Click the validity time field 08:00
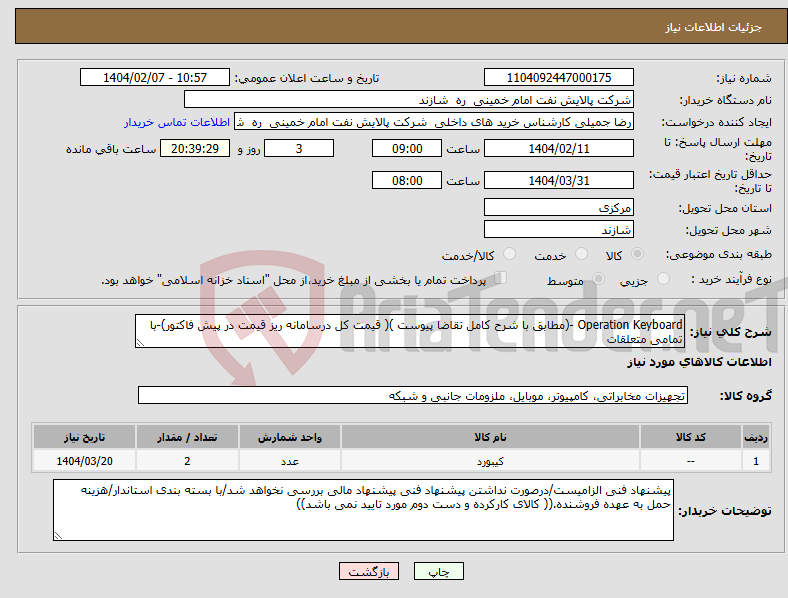 [x=407, y=180]
